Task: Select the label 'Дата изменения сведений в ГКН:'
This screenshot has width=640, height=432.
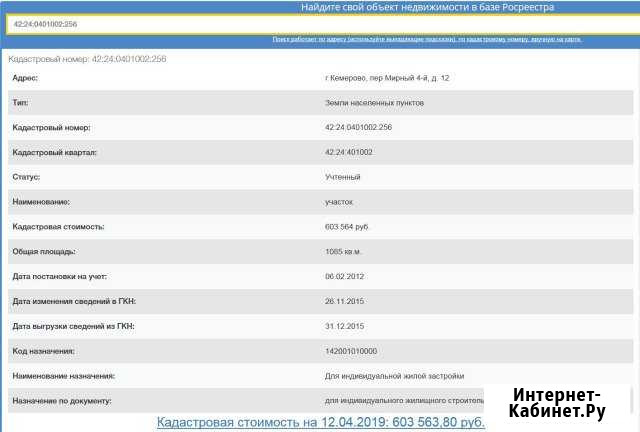Action: (74, 301)
